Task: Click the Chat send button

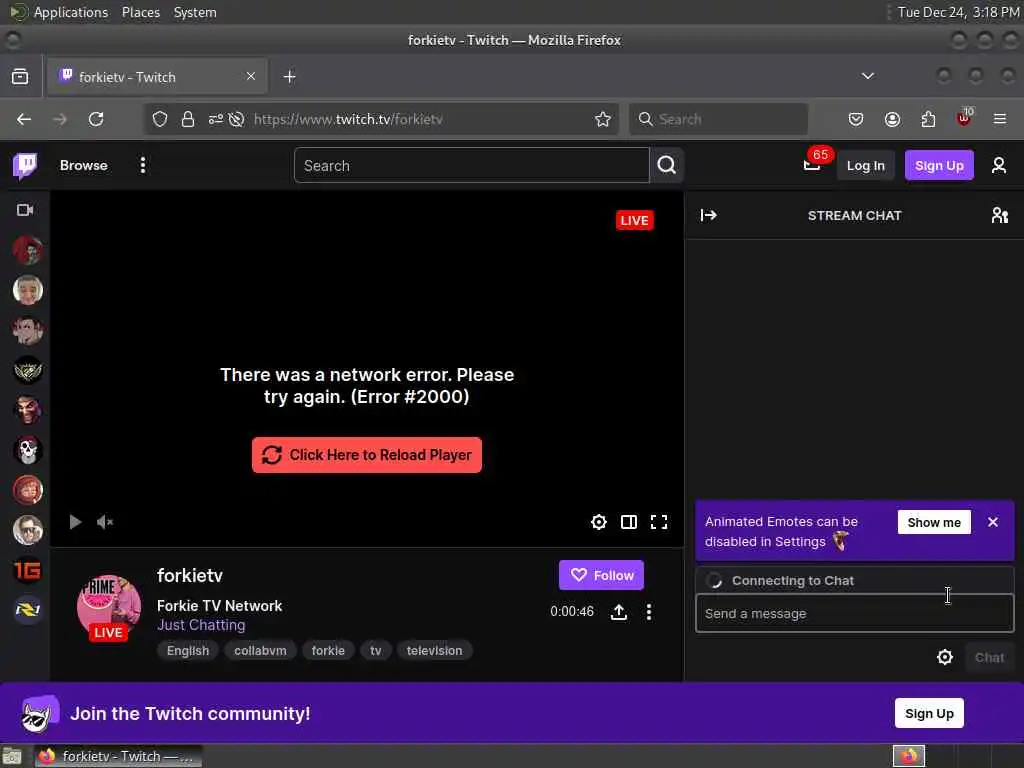Action: coord(989,658)
